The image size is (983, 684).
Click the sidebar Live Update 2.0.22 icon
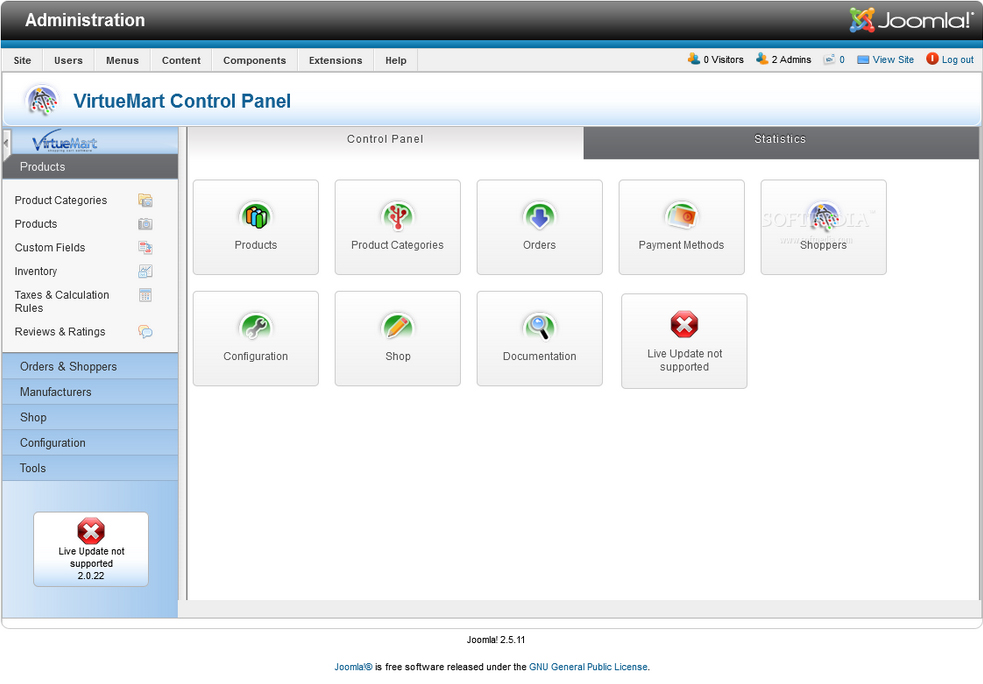(x=91, y=531)
